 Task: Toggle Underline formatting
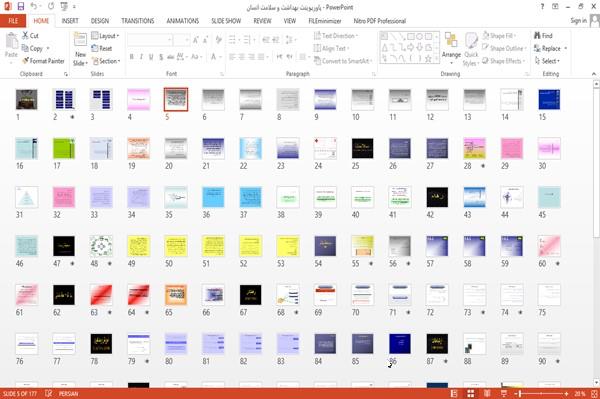click(x=151, y=57)
